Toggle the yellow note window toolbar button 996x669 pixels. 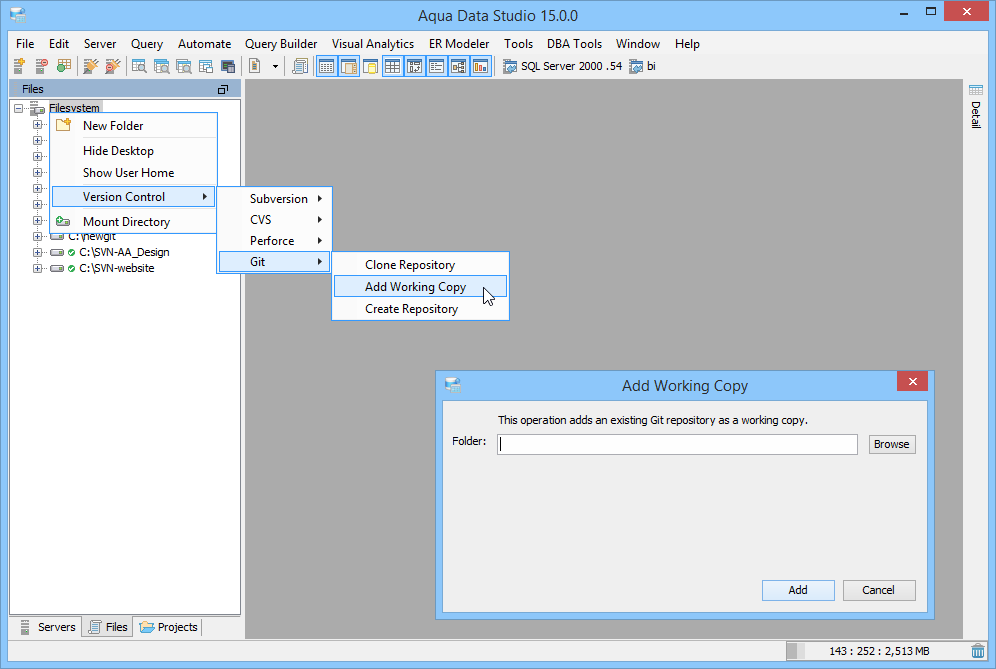370,65
